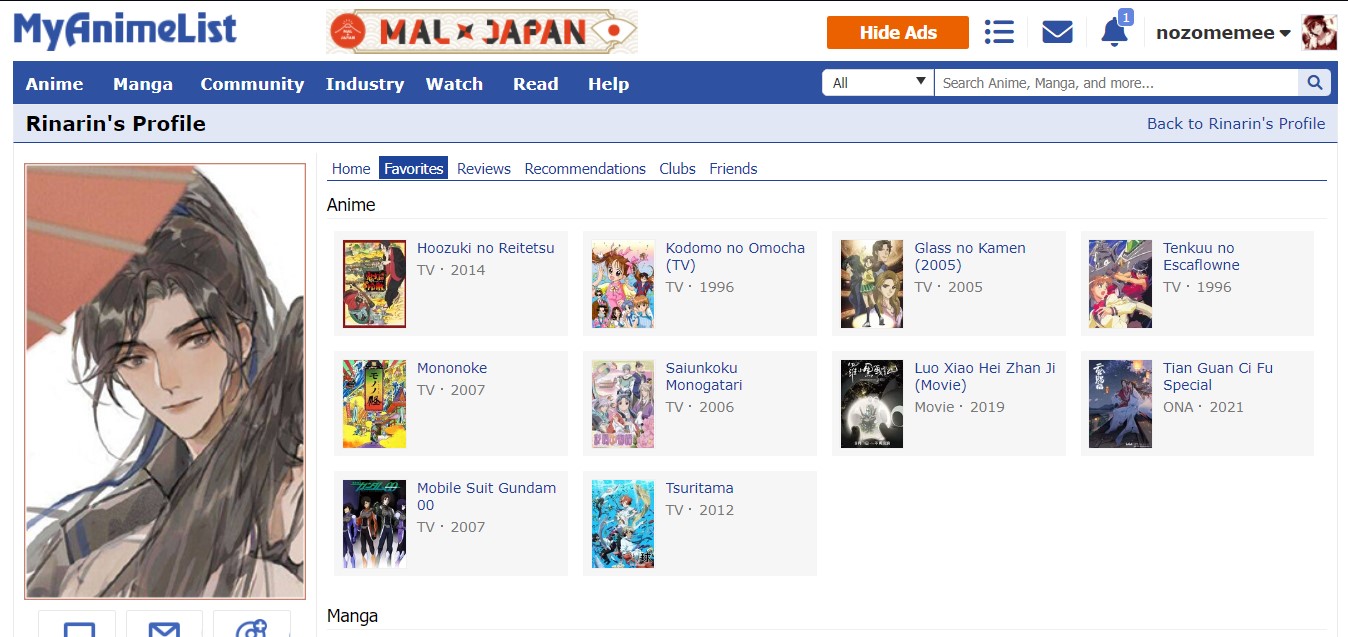Switch to the Home profile tab
Viewport: 1348px width, 637px height.
pos(351,169)
